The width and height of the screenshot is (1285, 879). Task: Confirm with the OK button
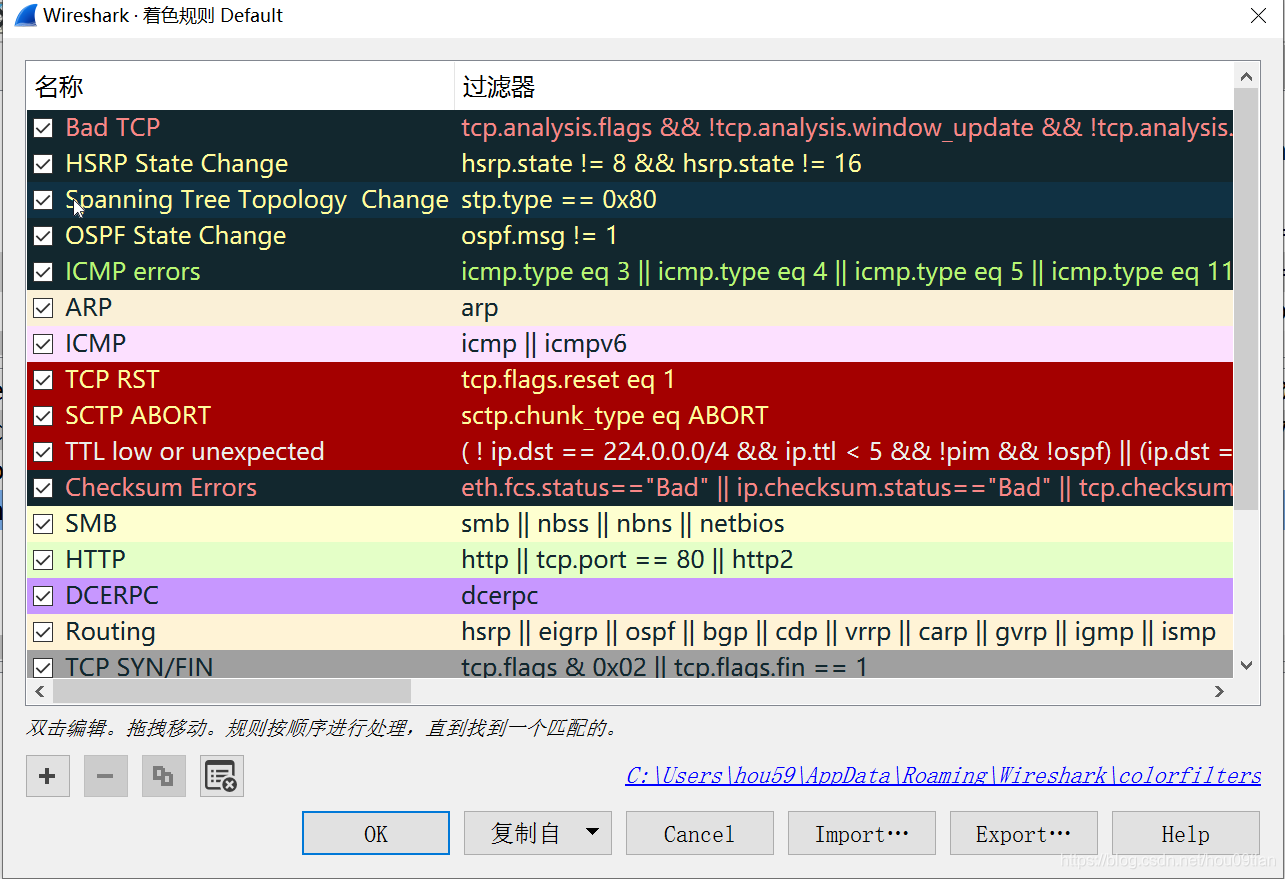[x=376, y=833]
